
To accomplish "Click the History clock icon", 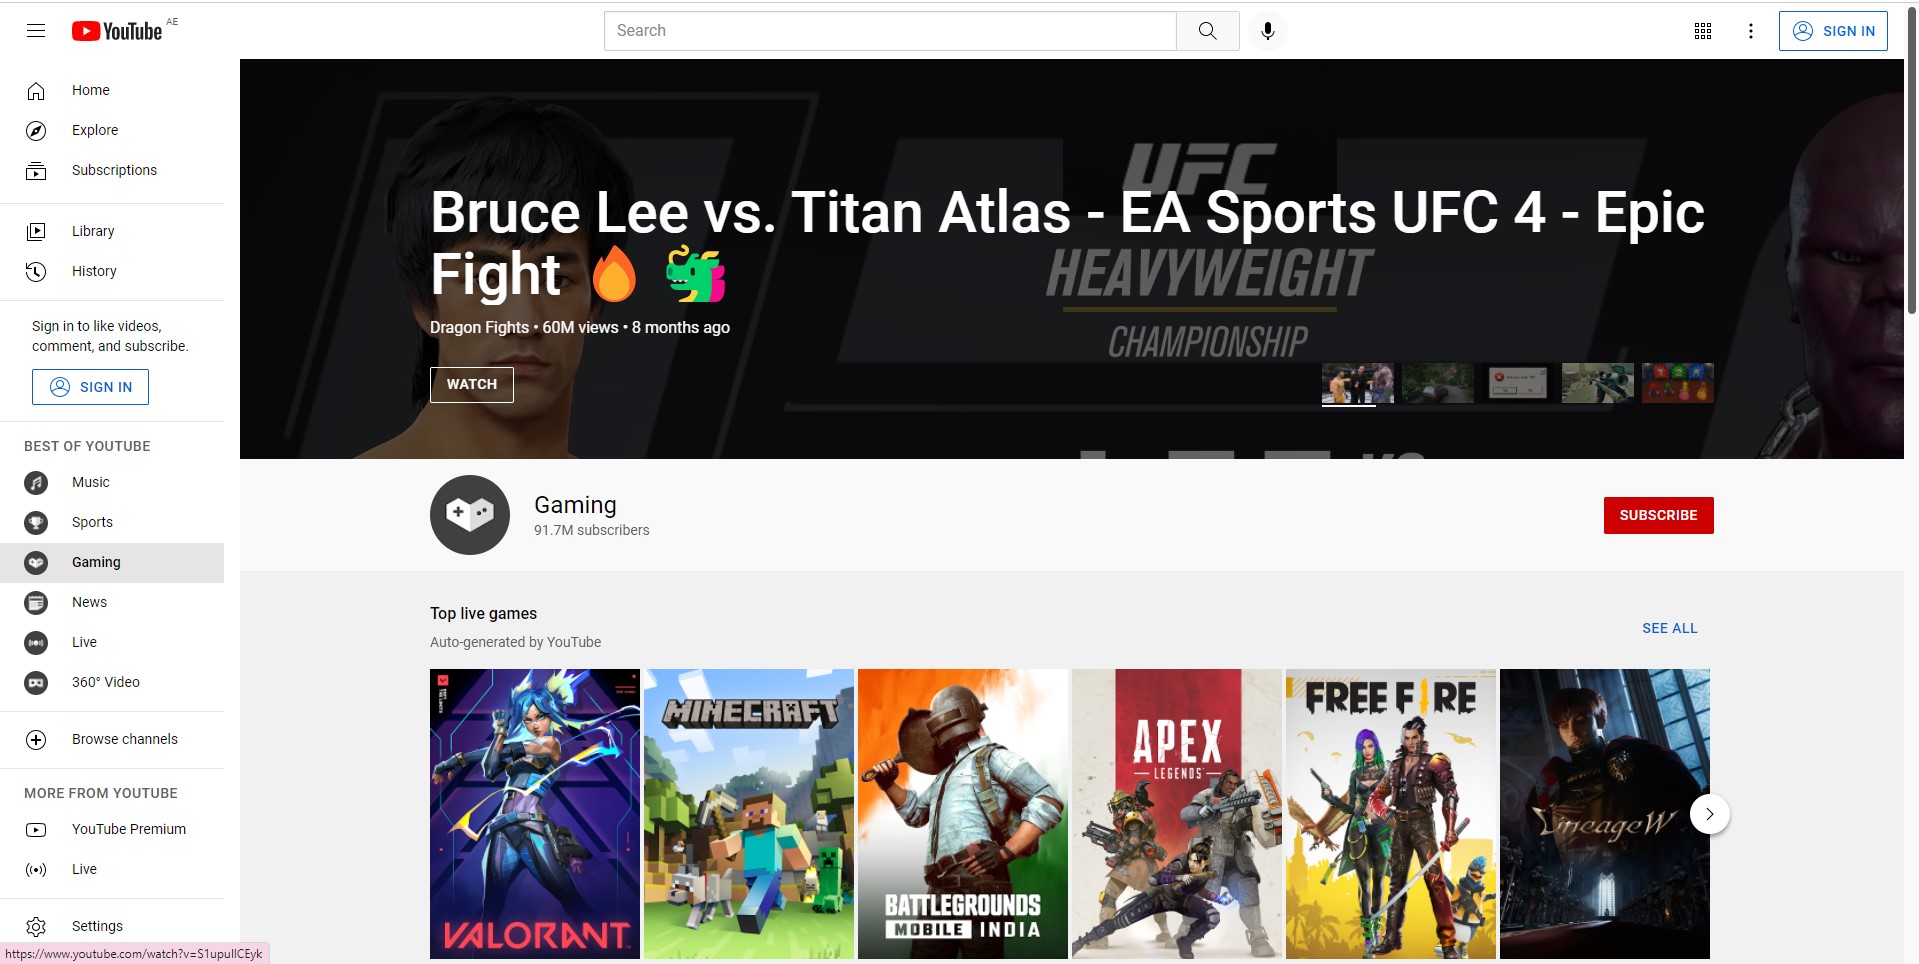I will (x=36, y=272).
